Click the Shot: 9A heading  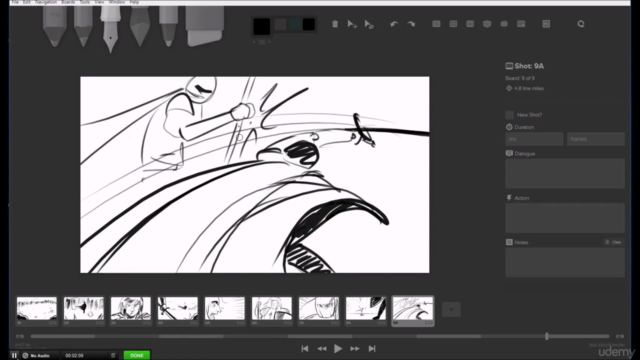[x=529, y=66]
